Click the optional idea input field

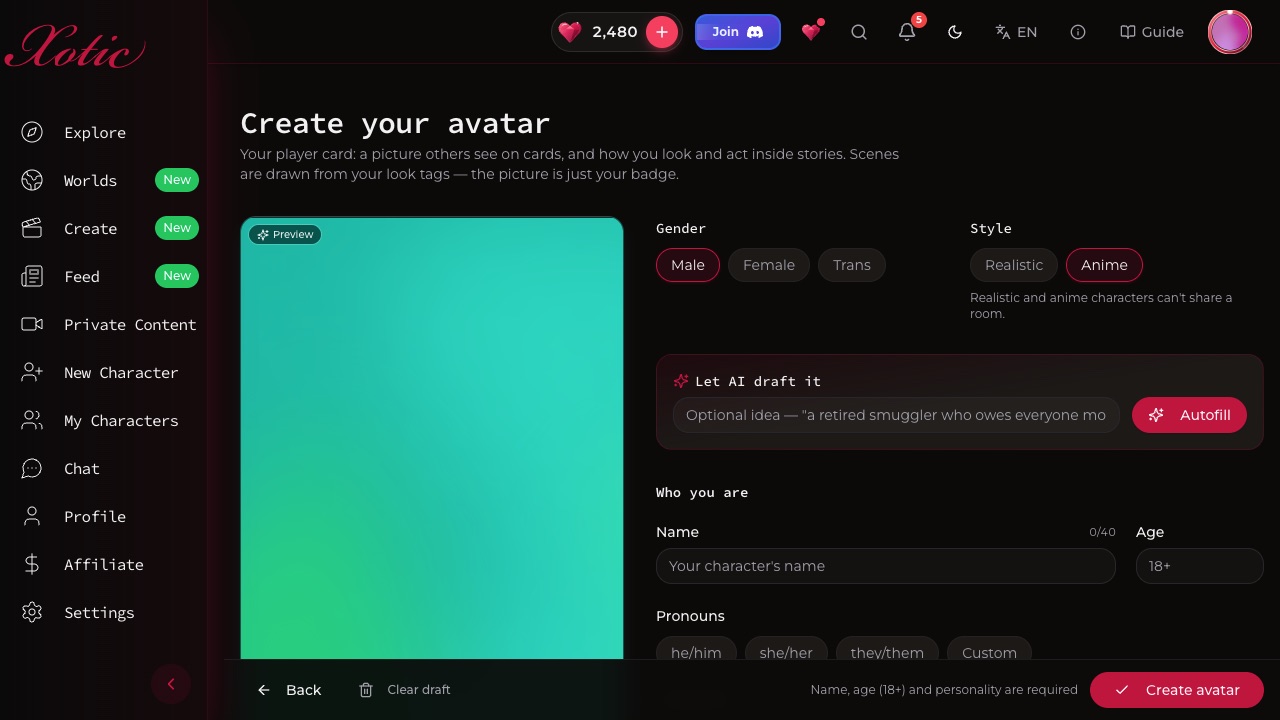pyautogui.click(x=896, y=415)
